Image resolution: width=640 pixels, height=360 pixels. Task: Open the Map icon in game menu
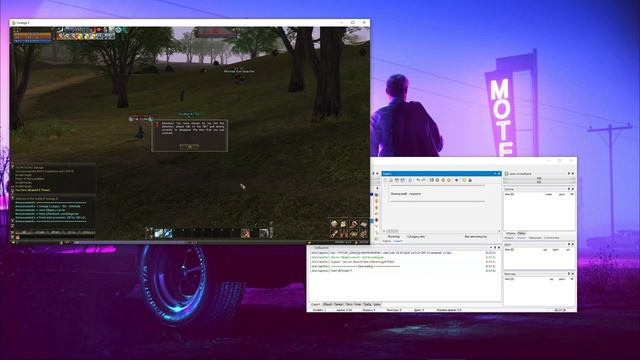pos(353,233)
